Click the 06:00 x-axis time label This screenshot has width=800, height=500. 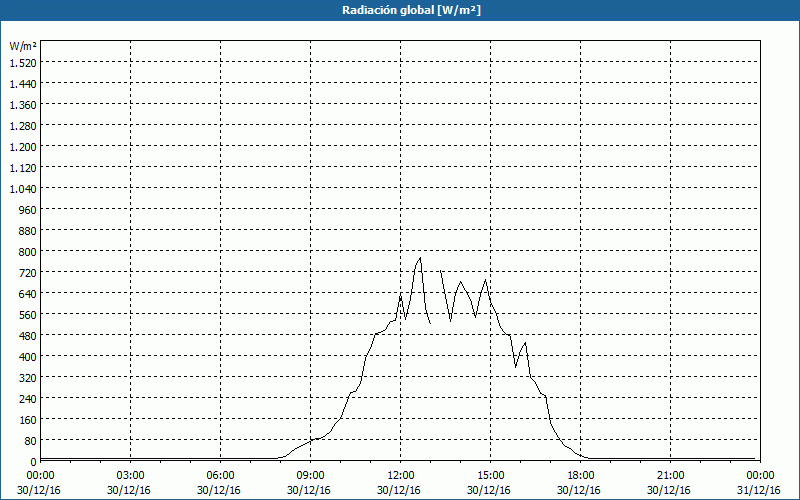coord(220,476)
